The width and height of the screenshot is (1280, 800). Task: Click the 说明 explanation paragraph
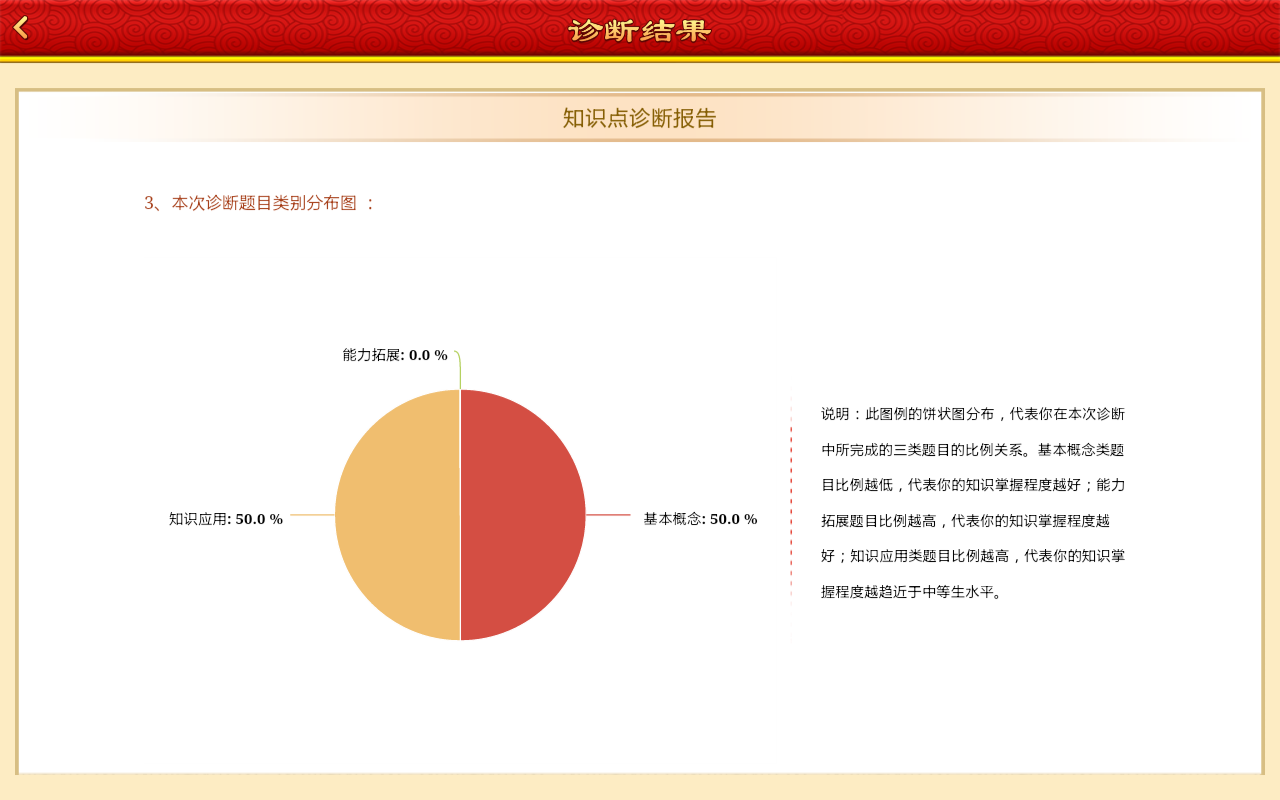(973, 502)
